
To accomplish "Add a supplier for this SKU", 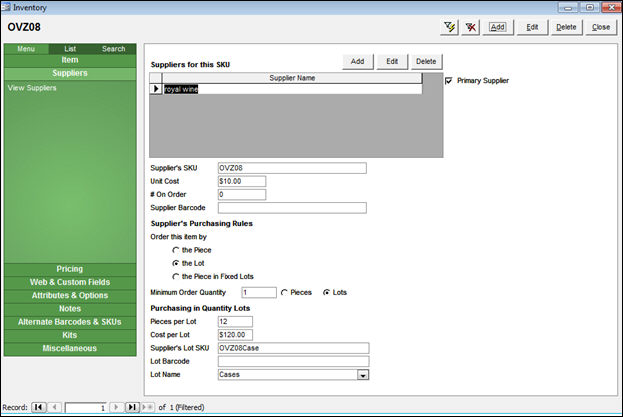I will coord(358,62).
